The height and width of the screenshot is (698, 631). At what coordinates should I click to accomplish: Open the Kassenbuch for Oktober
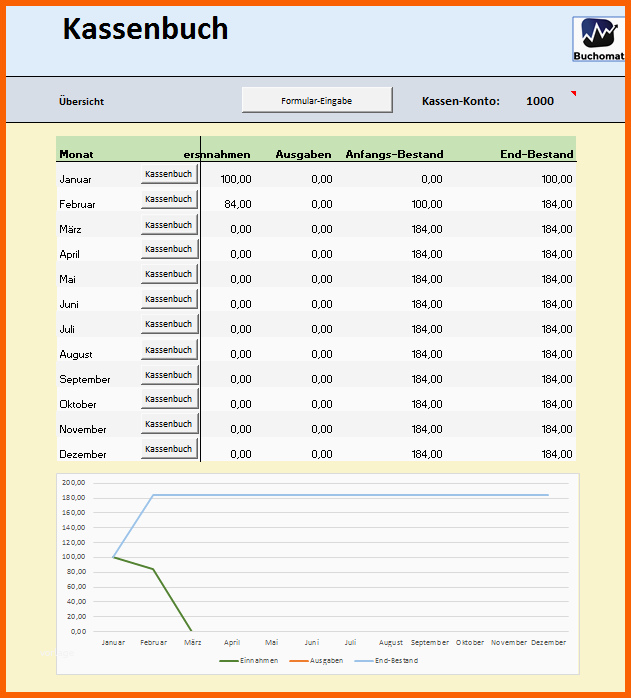[x=169, y=399]
